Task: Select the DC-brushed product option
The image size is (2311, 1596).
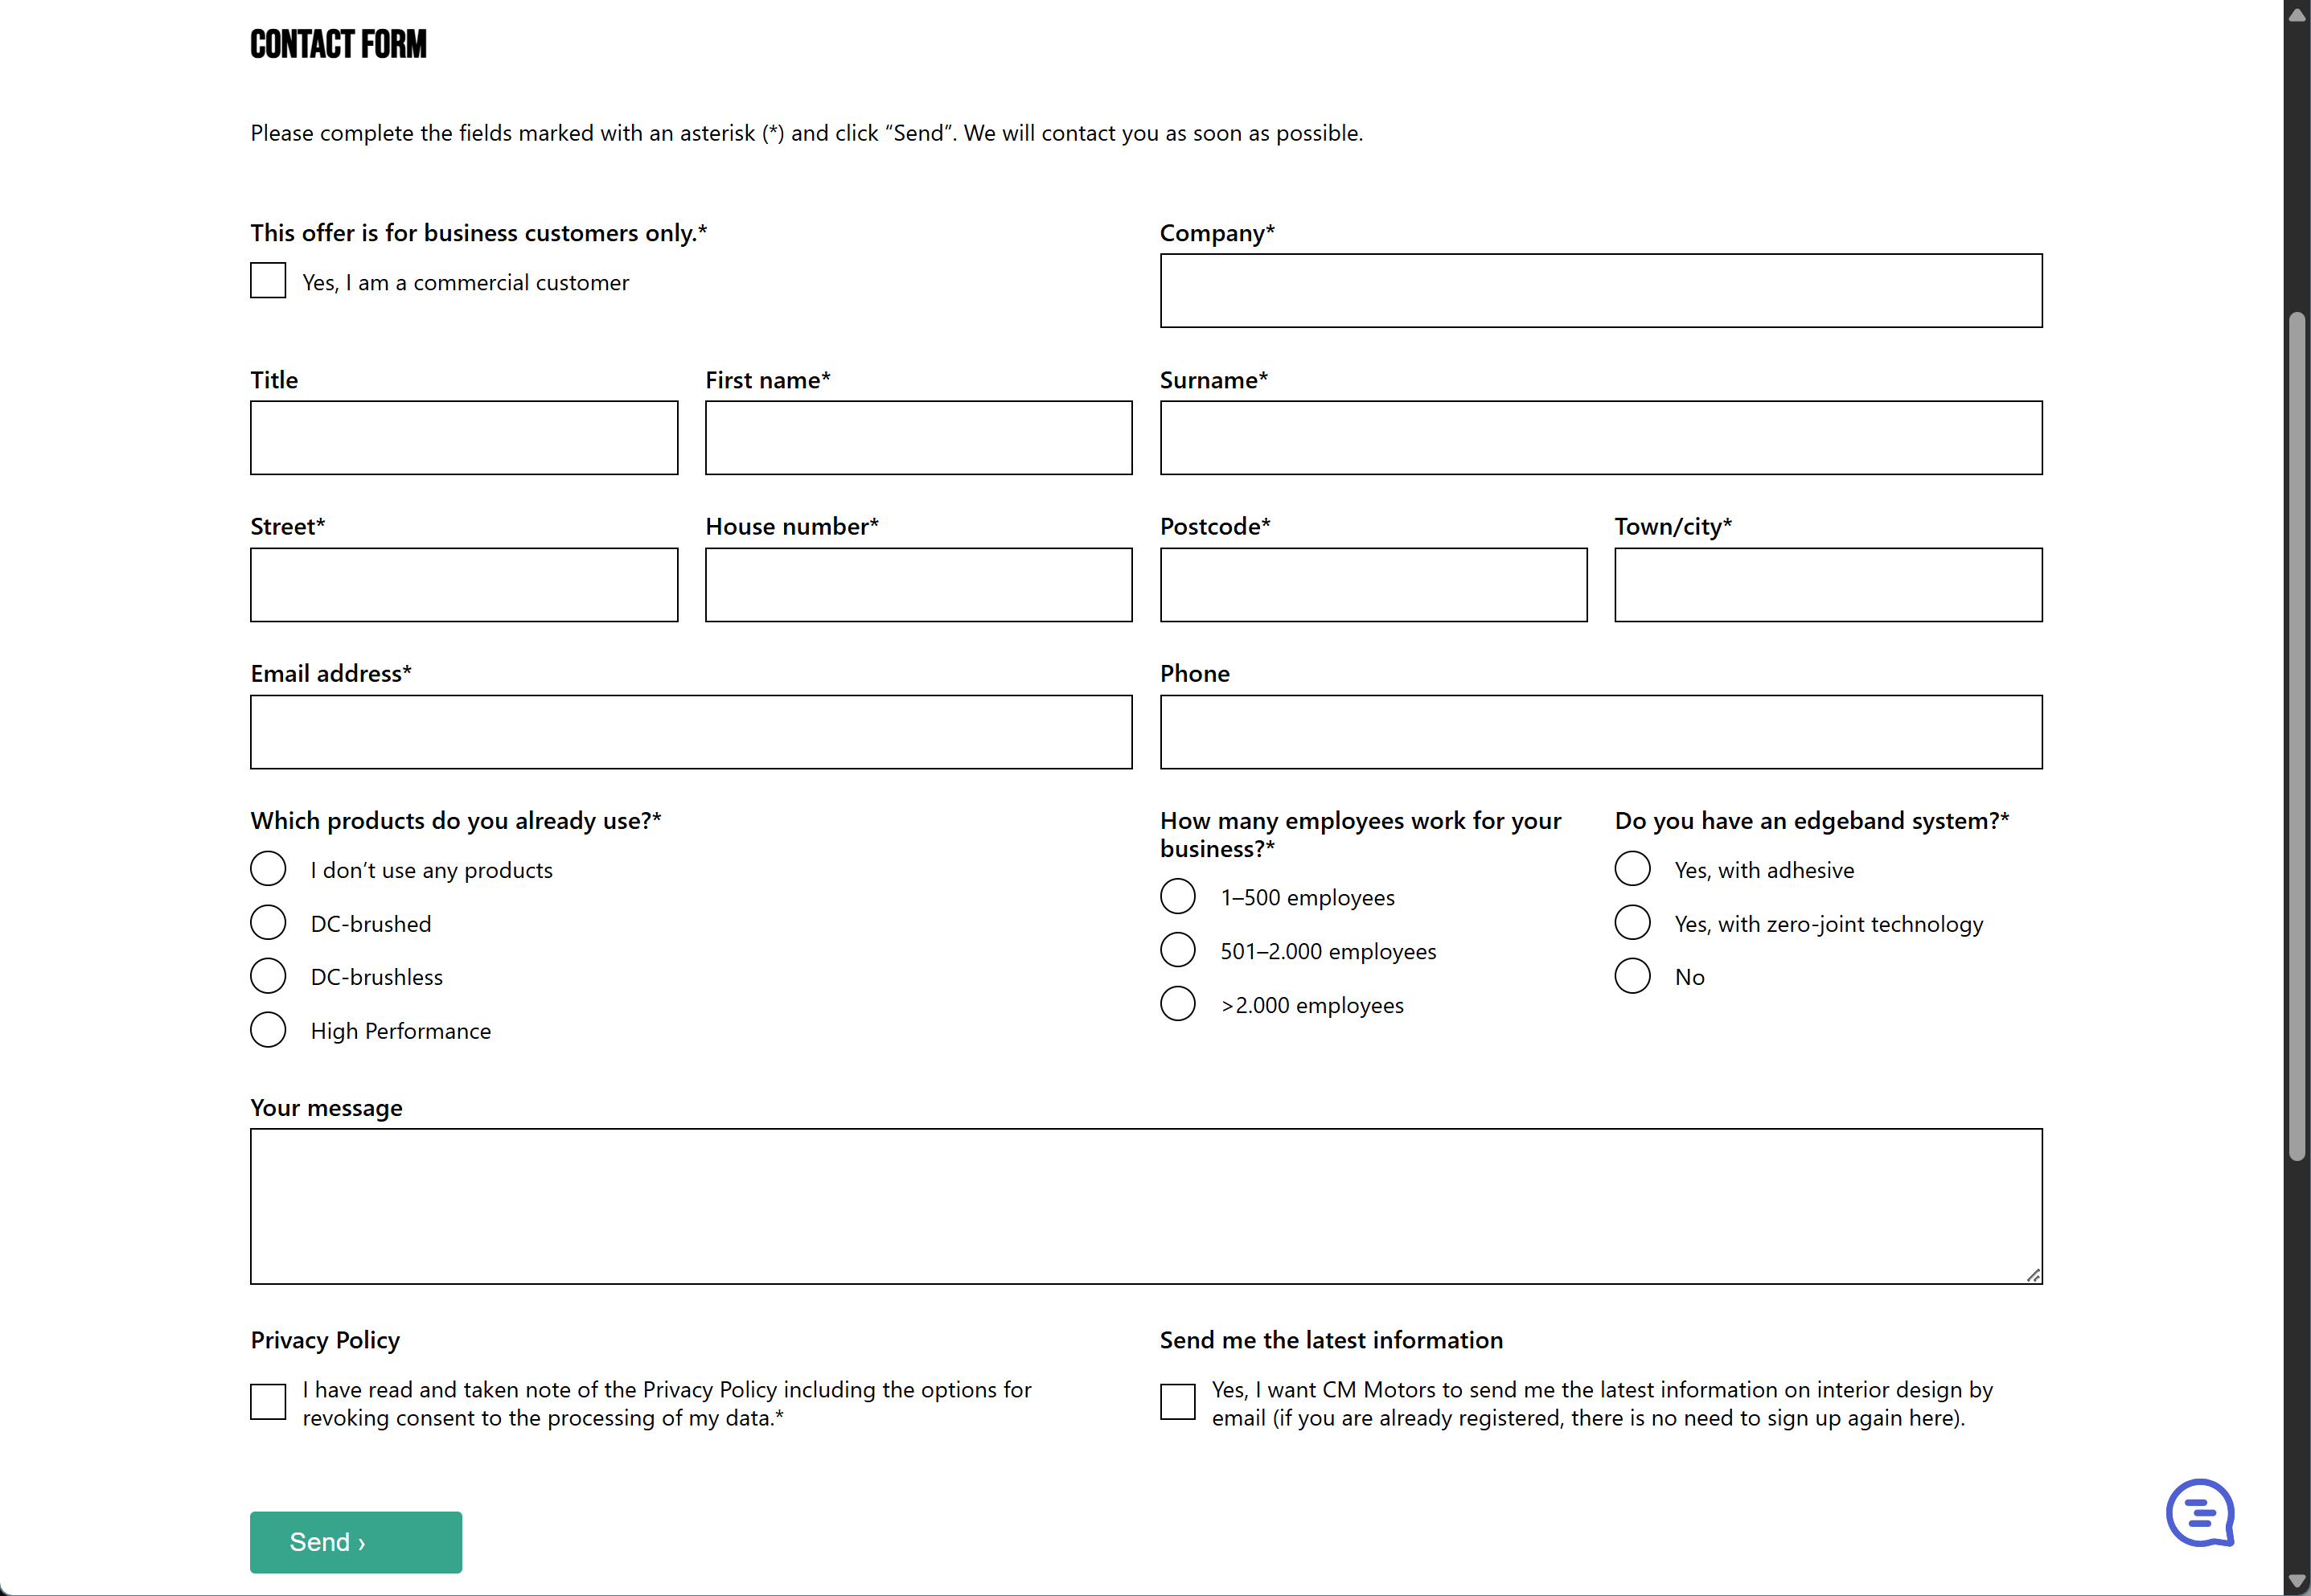Action: coord(267,922)
